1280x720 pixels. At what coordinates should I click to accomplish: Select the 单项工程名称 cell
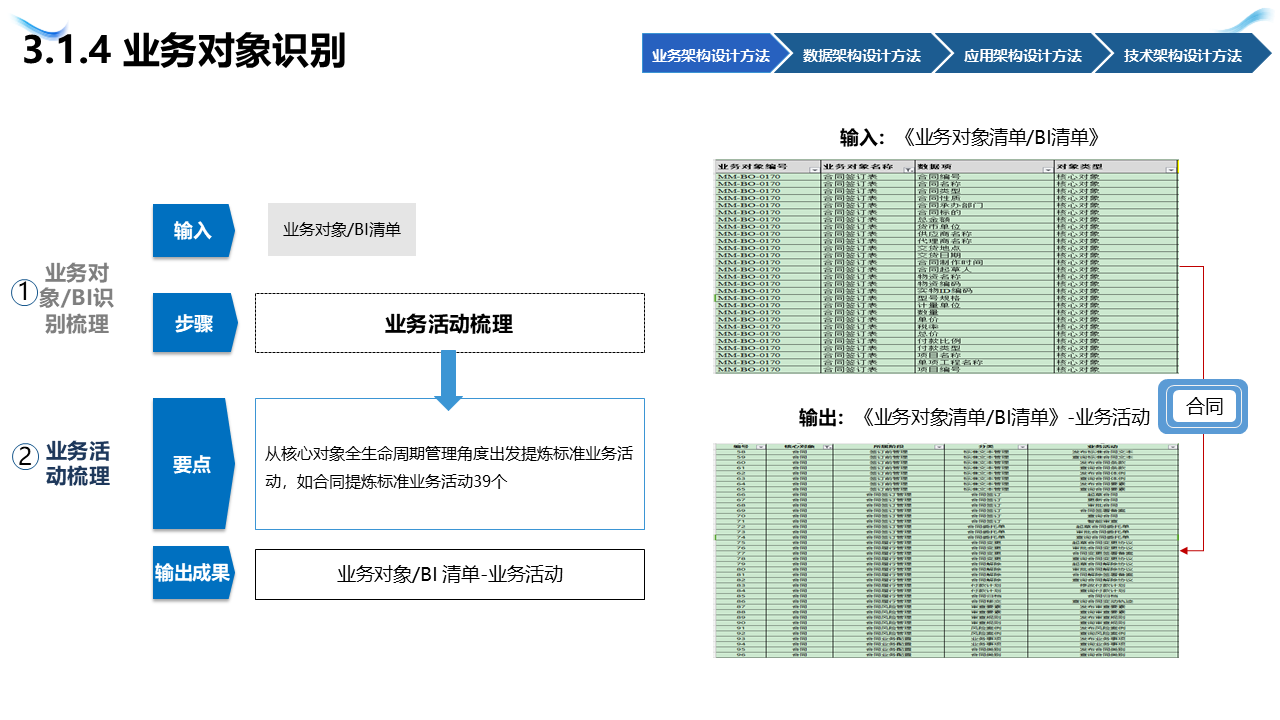(985, 362)
